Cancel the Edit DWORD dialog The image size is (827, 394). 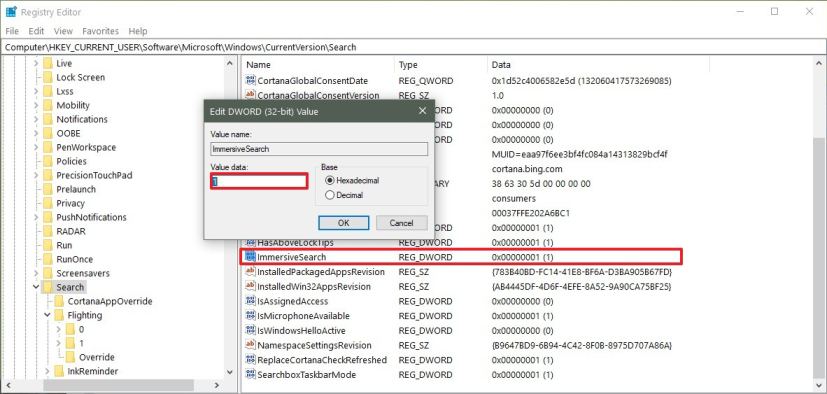click(x=401, y=223)
